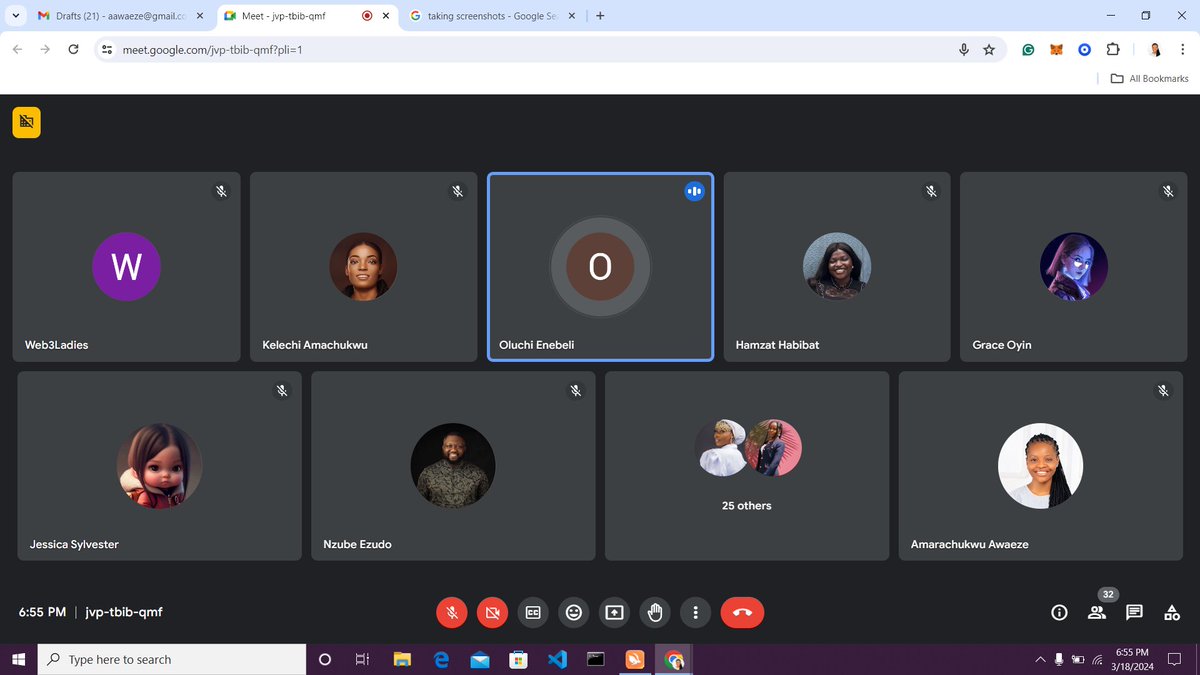Expand the tab search dropdown arrow
This screenshot has width=1200, height=675.
pos(15,16)
